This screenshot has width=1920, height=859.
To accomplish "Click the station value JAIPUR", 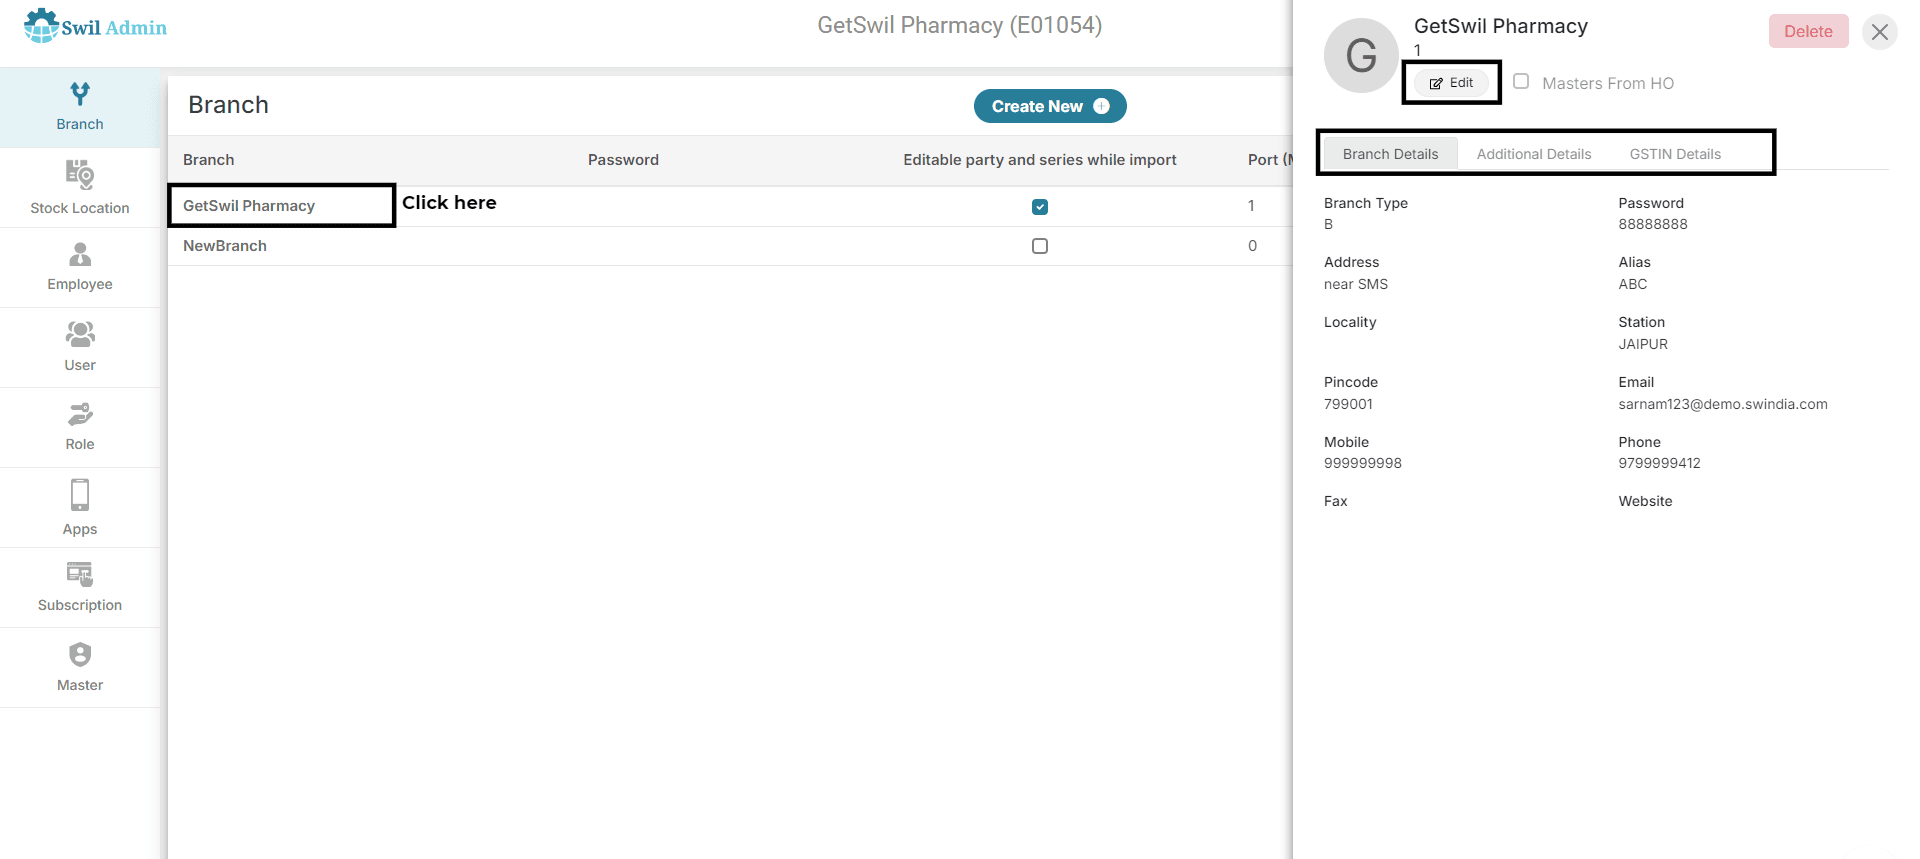I will (x=1643, y=344).
